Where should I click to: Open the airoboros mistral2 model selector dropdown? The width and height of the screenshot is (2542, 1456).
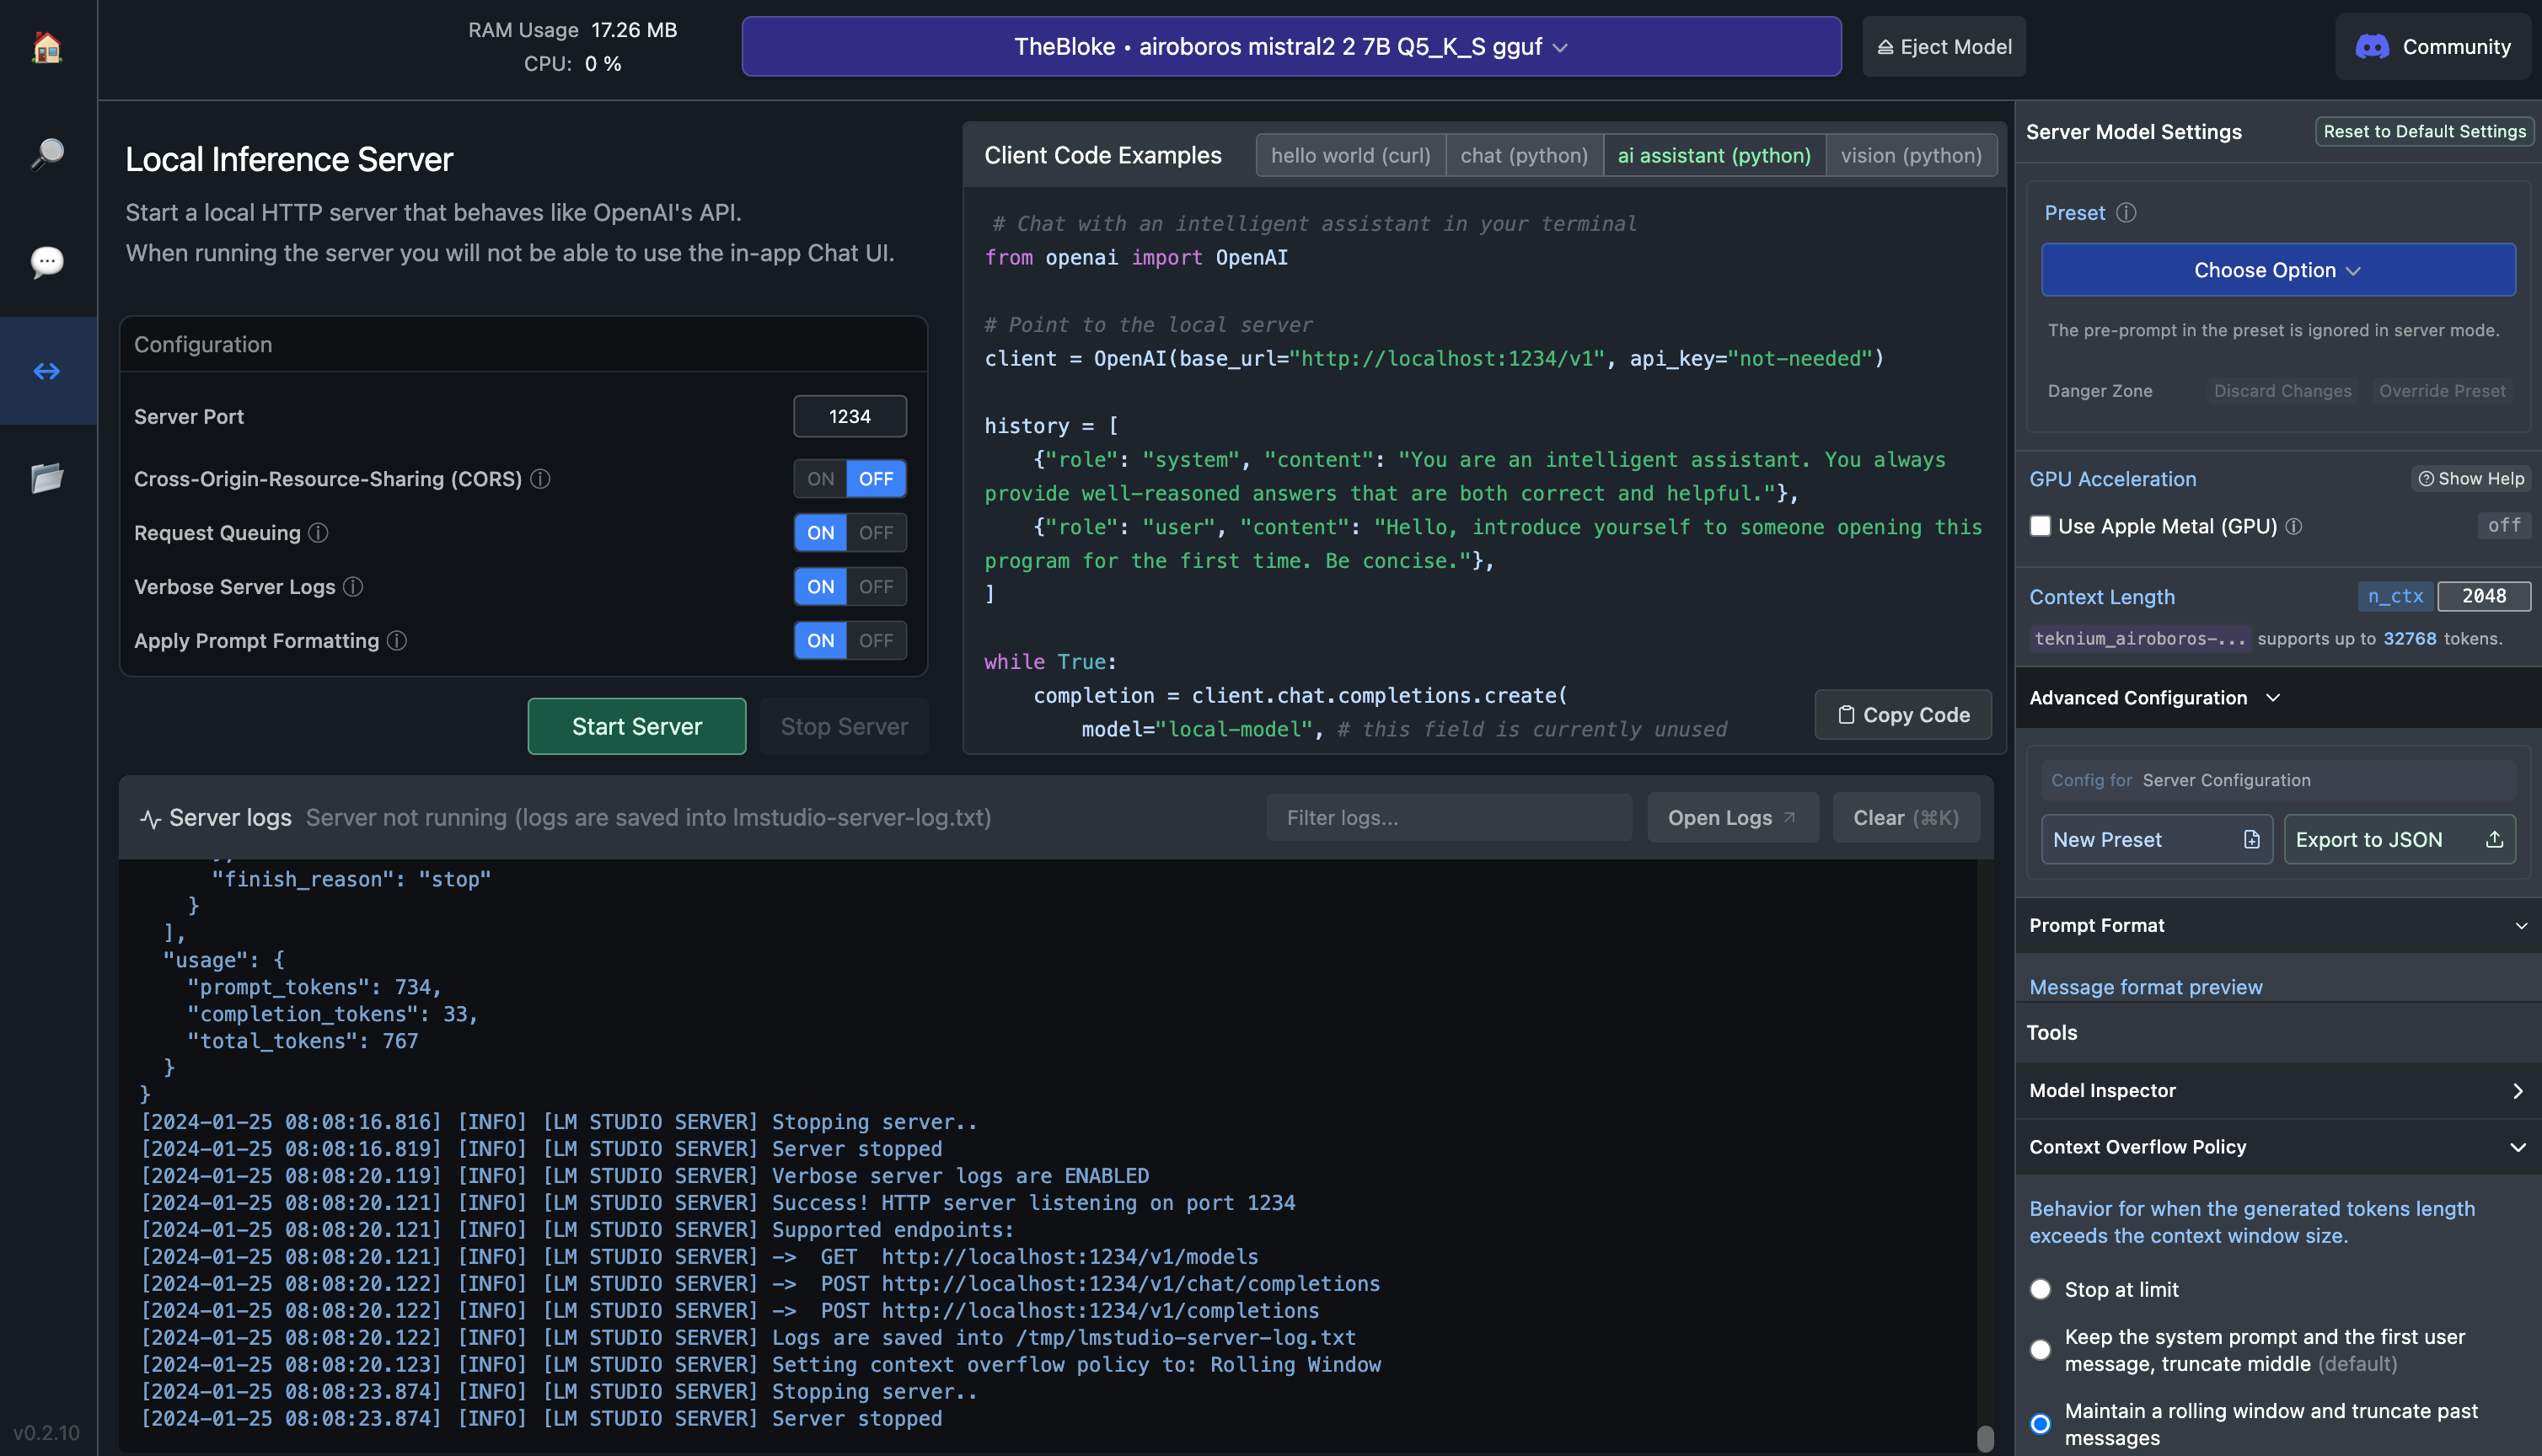click(1291, 47)
